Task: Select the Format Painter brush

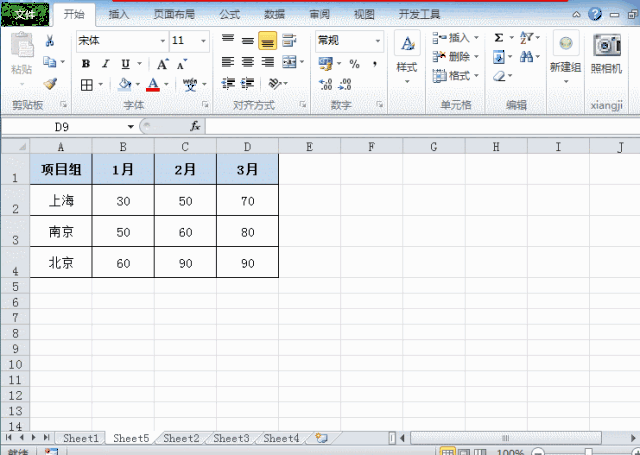Action: tap(50, 84)
